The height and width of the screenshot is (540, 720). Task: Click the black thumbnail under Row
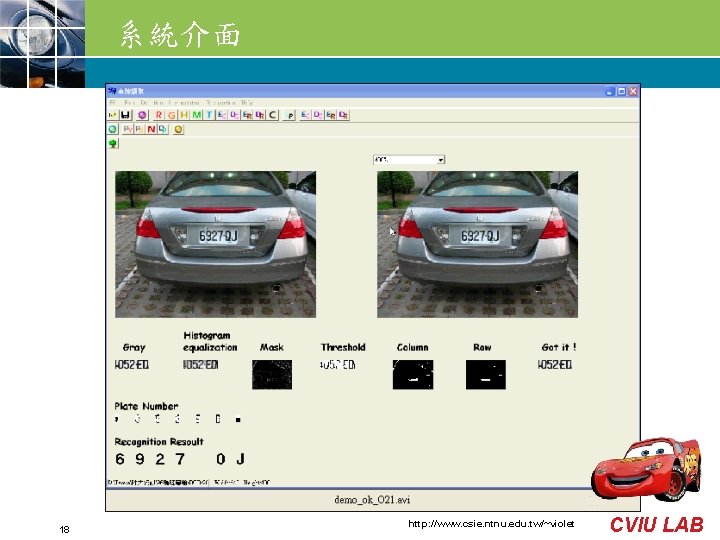pos(486,374)
